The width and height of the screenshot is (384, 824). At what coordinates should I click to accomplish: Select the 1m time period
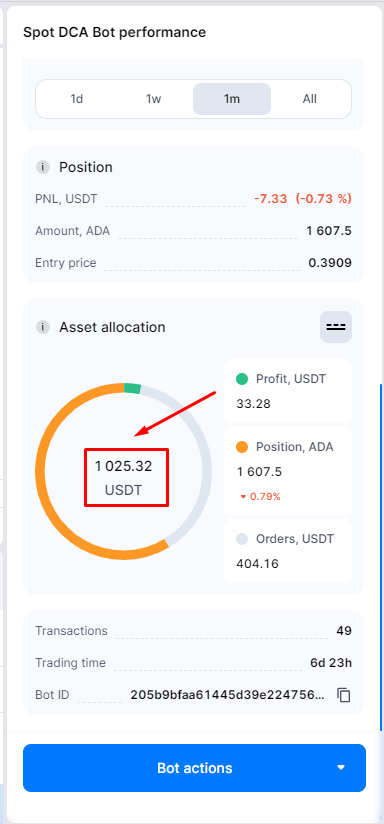(x=232, y=99)
